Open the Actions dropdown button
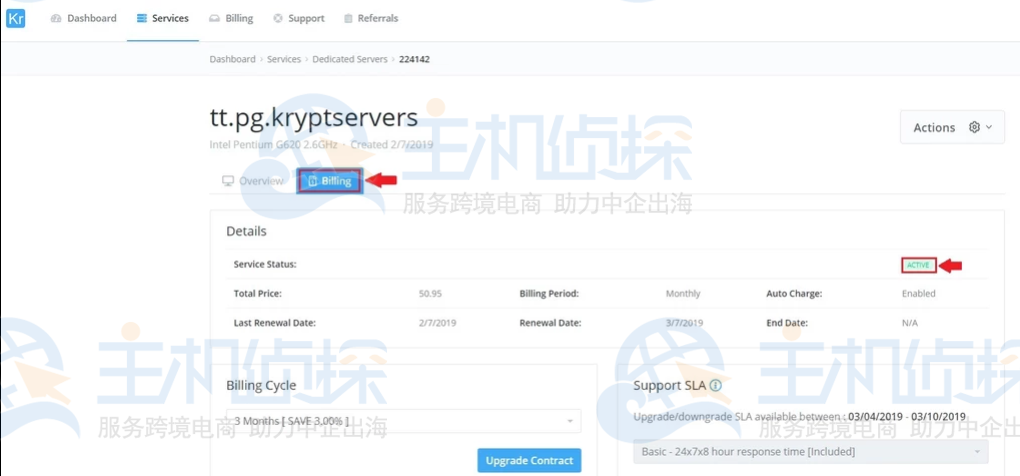 click(x=952, y=127)
